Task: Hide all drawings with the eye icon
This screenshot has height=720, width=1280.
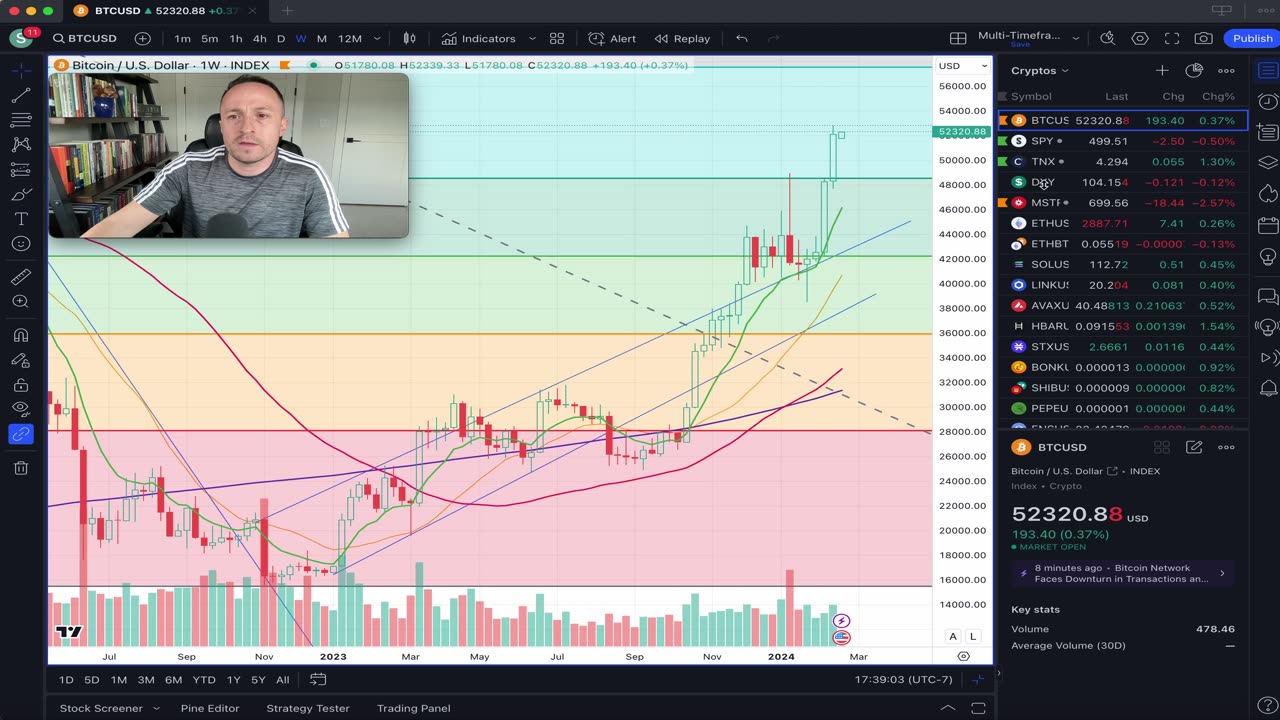Action: 20,409
